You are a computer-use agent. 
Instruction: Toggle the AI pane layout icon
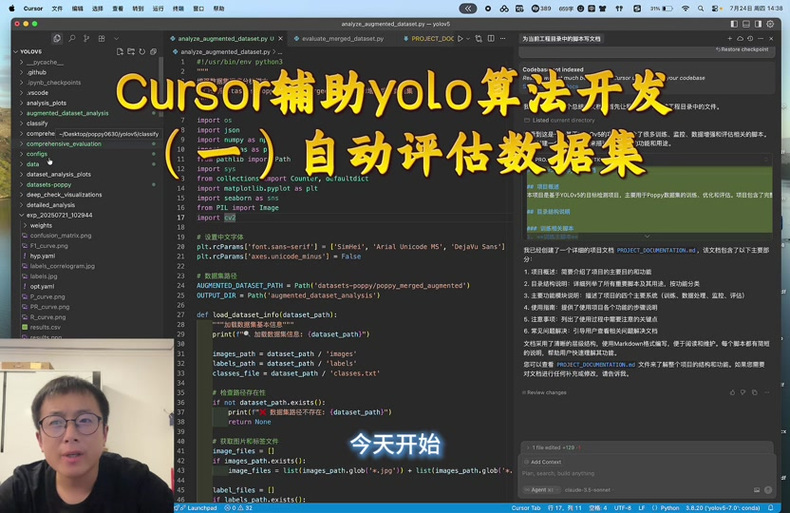tap(758, 24)
